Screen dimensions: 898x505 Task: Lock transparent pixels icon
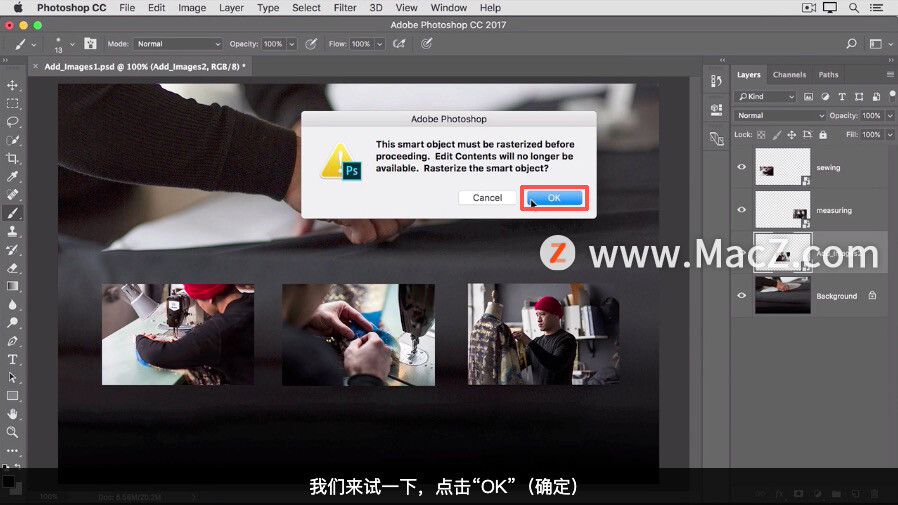point(761,135)
